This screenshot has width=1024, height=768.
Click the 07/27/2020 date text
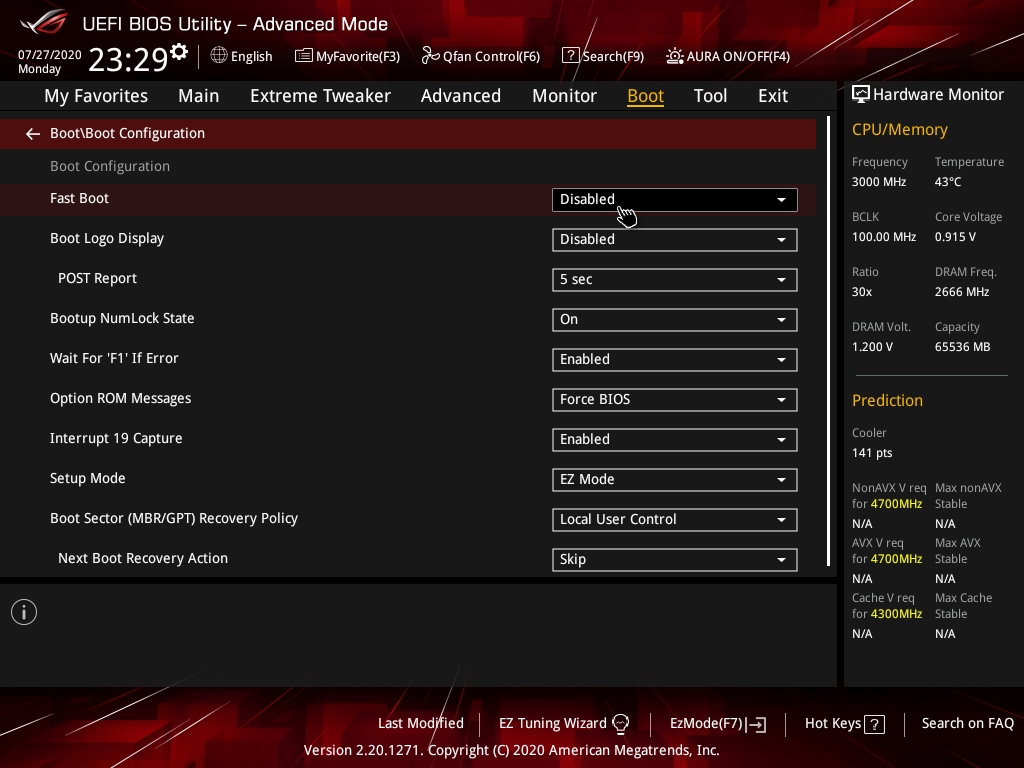[x=50, y=55]
